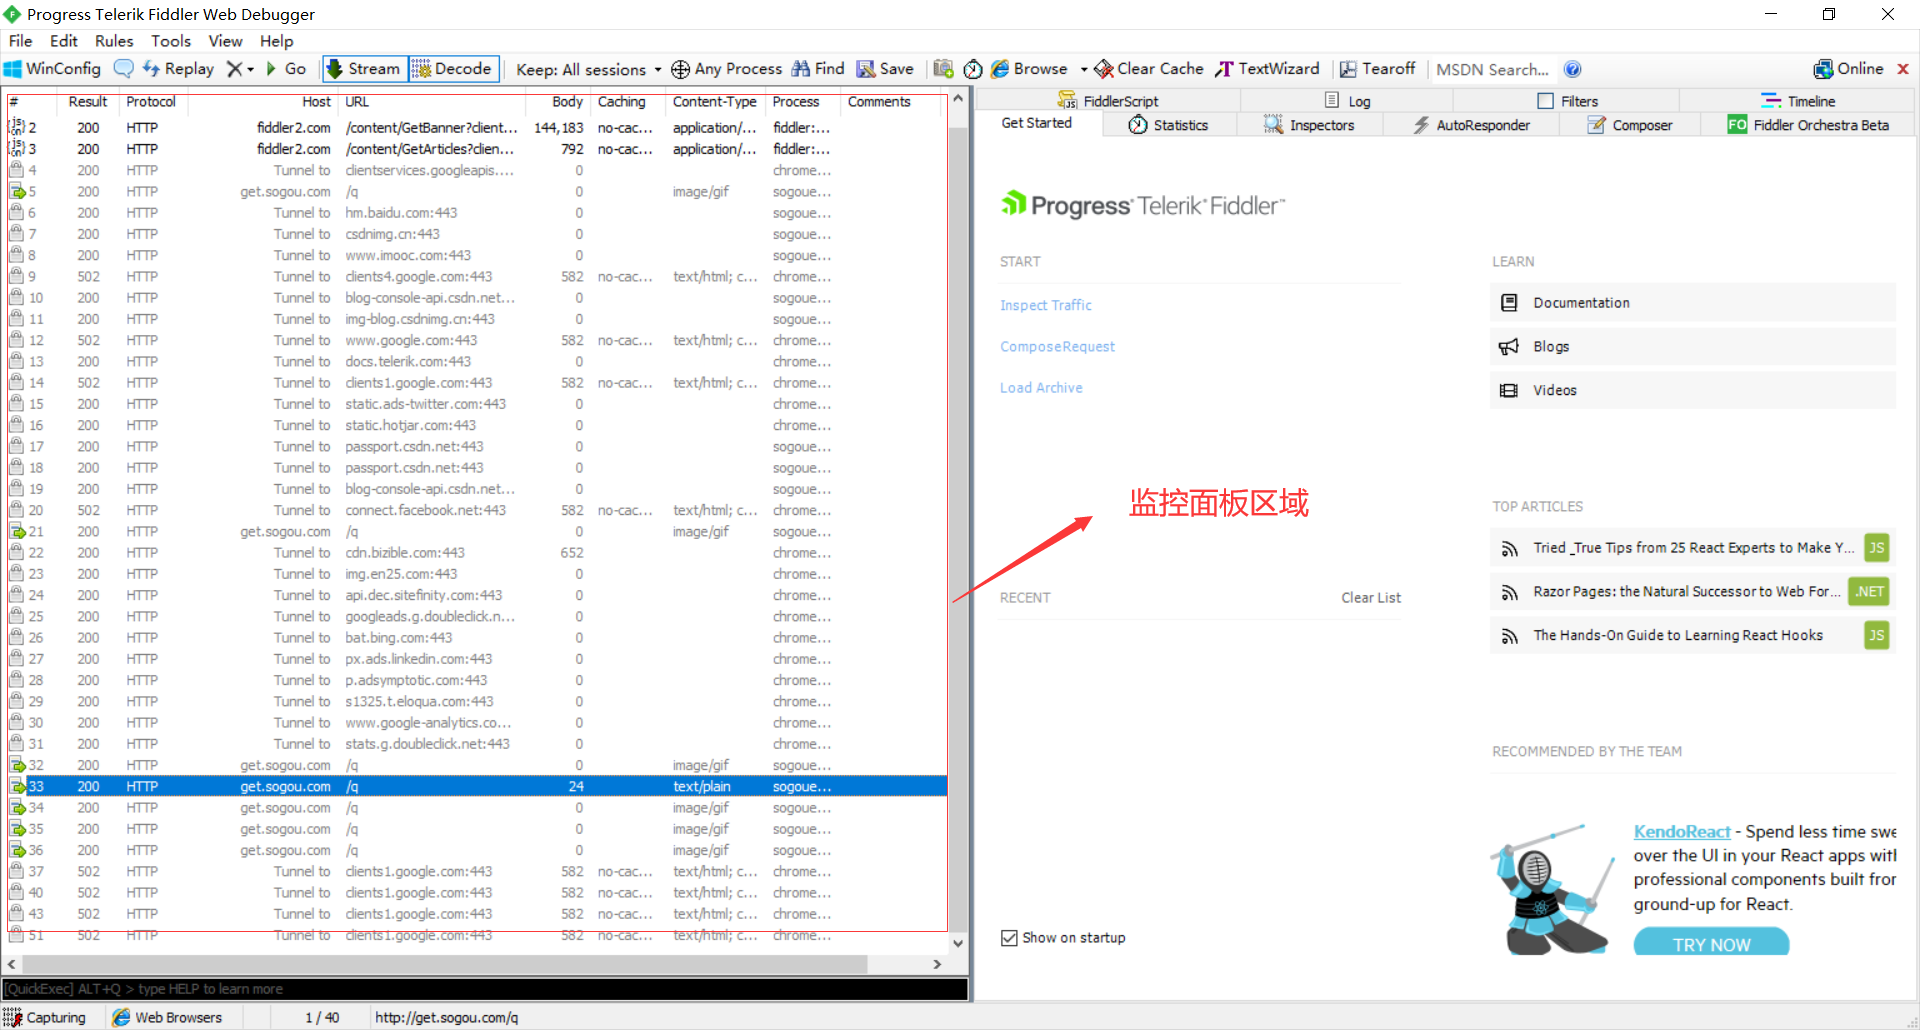Open the Fiddler Orchestra Beta tab
Image resolution: width=1920 pixels, height=1030 pixels.
(1808, 125)
